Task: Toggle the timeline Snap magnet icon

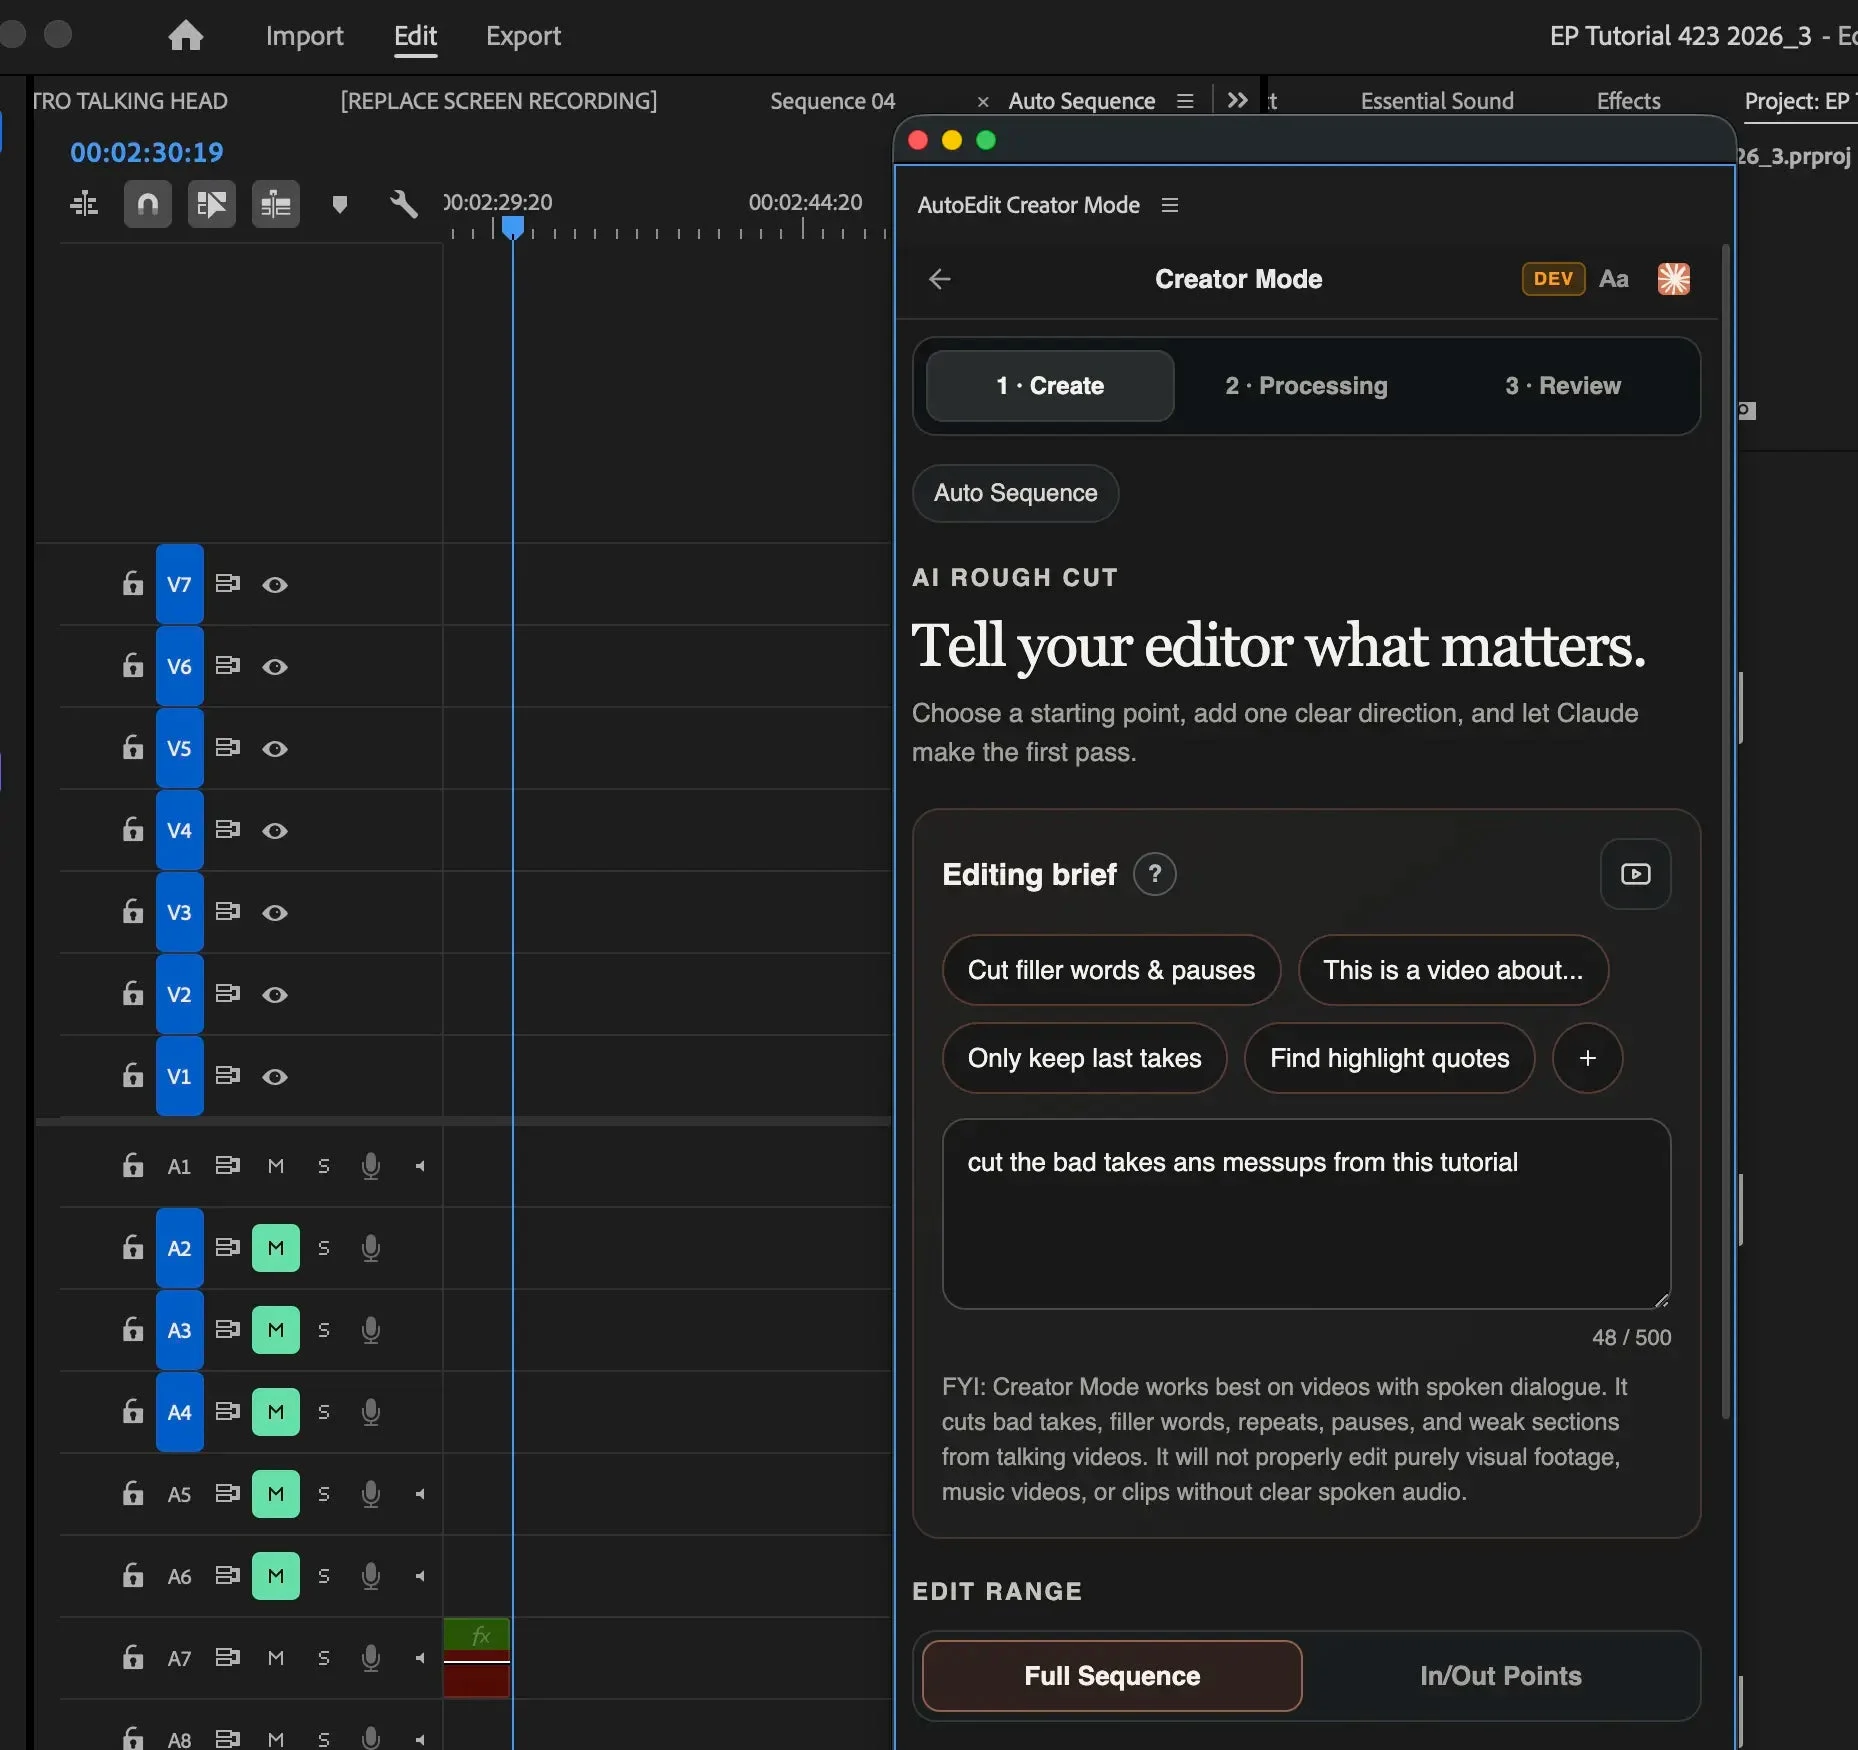Action: pos(147,205)
